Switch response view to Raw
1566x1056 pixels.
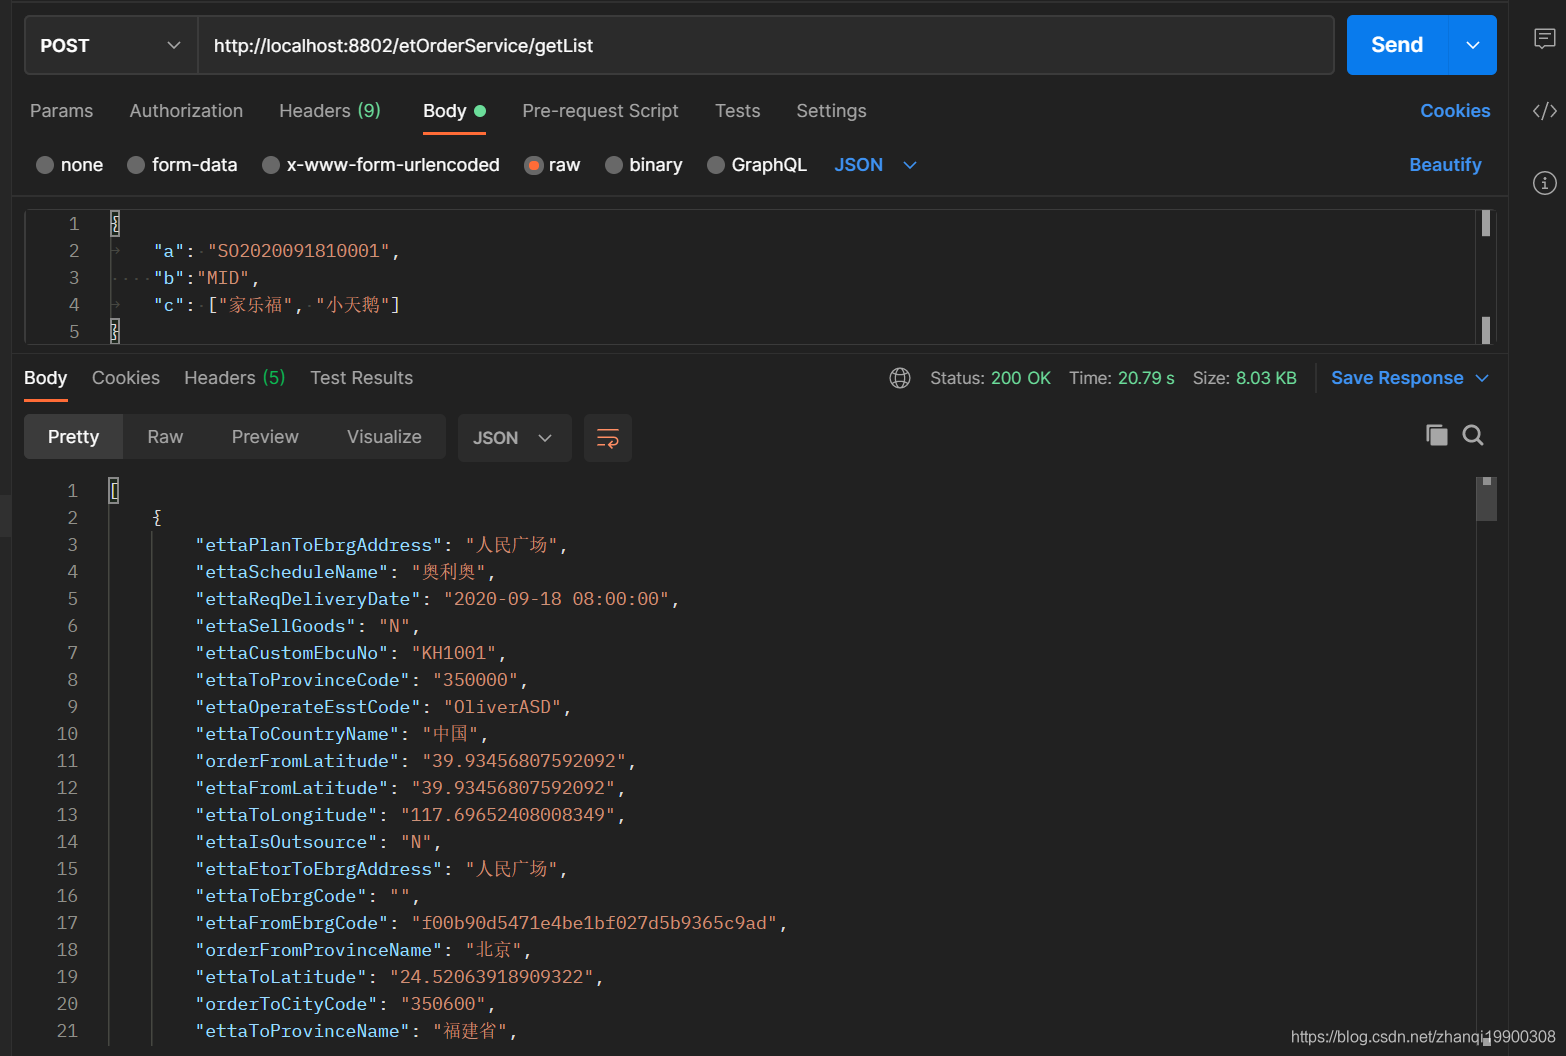(x=165, y=437)
